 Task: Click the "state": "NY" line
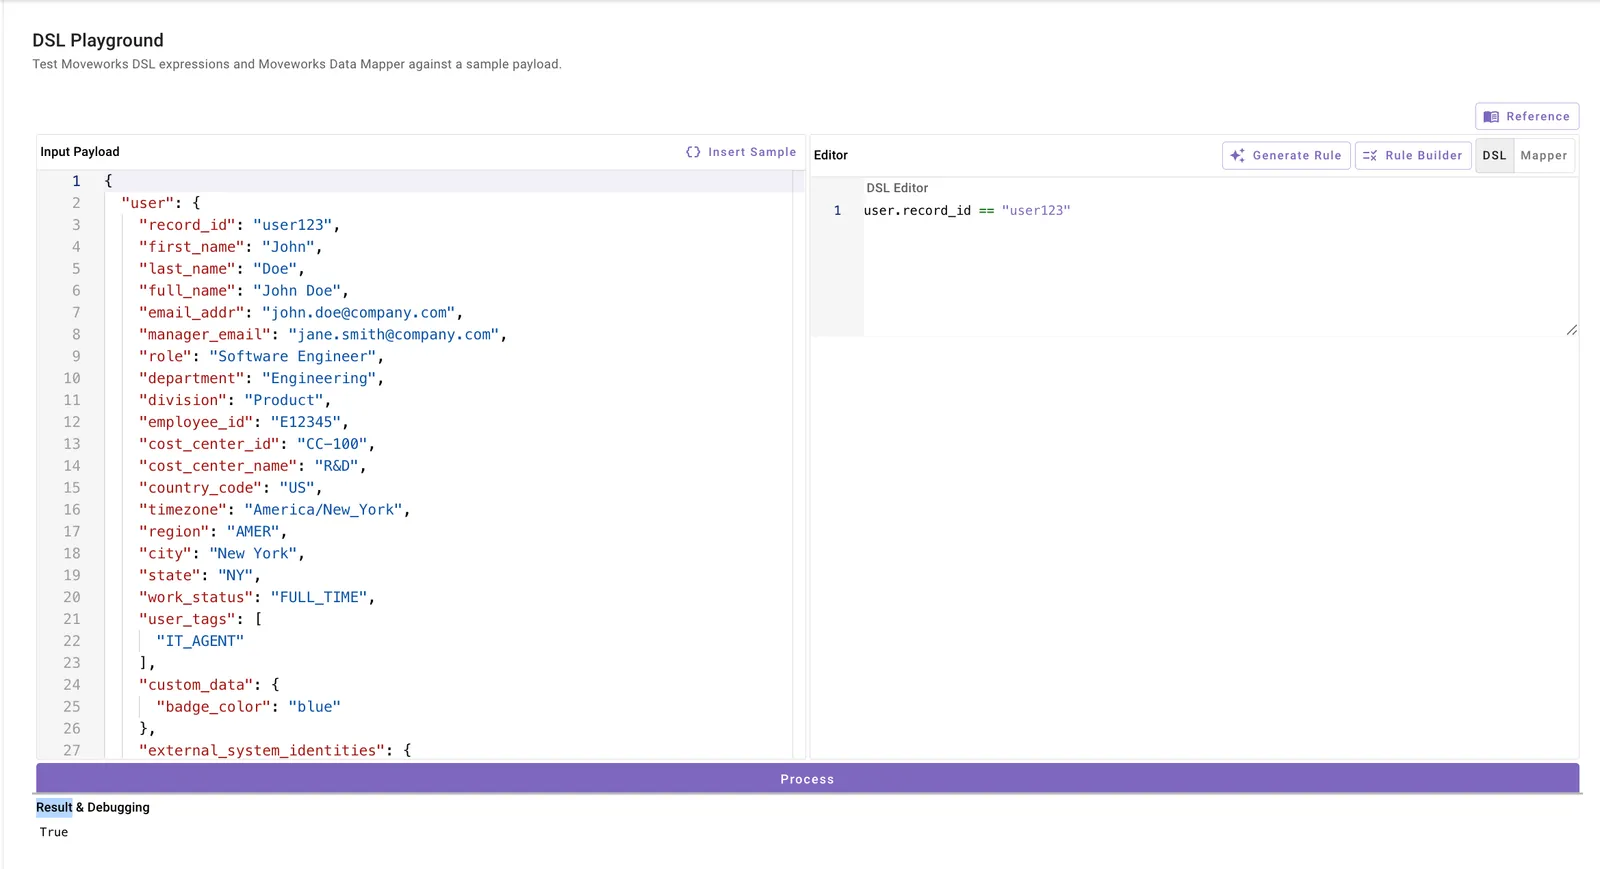[x=199, y=577]
